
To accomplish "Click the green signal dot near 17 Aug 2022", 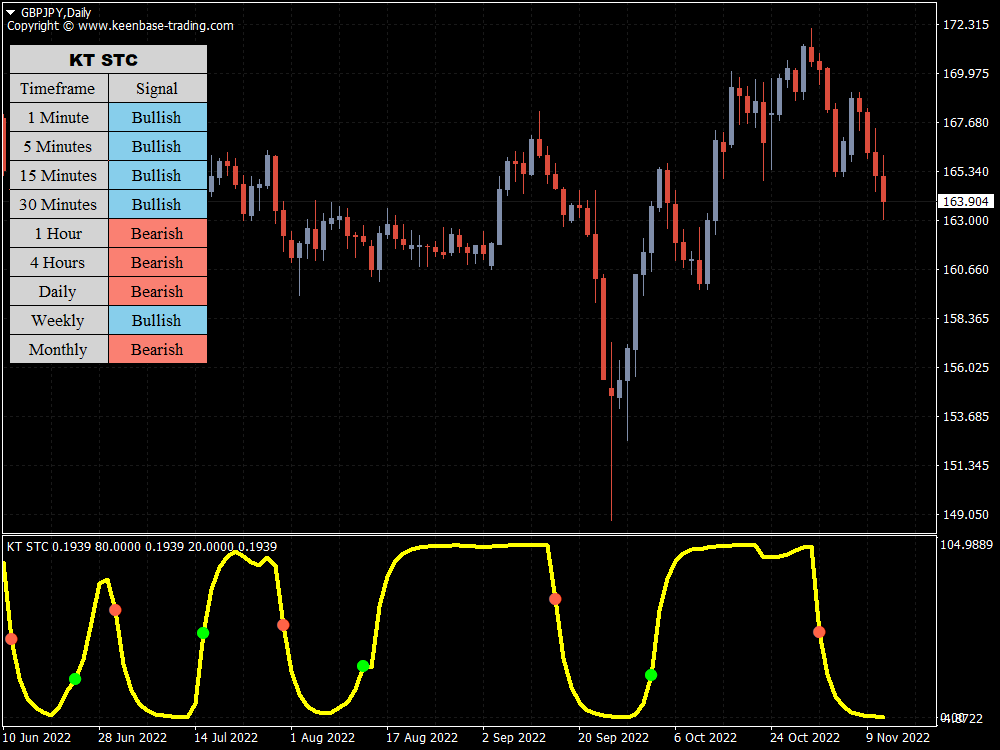I will coord(363,666).
